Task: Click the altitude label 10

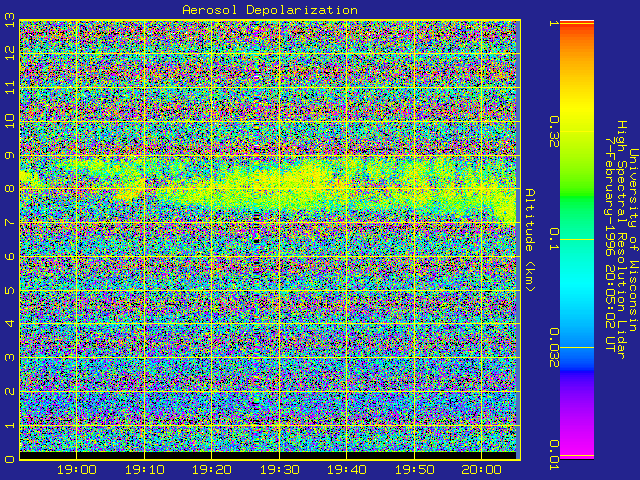Action: (10, 121)
